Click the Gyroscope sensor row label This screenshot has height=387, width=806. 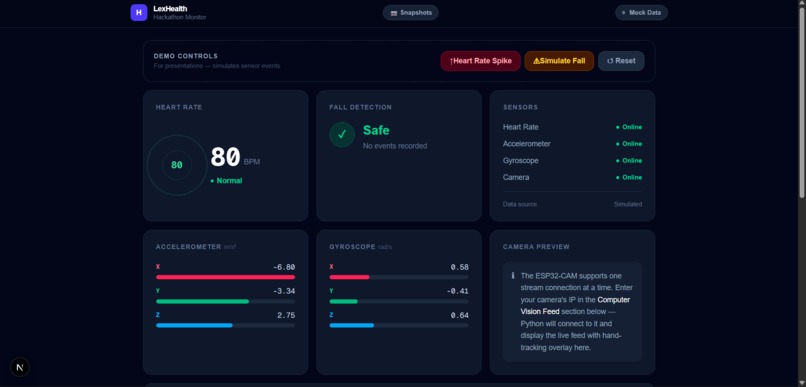(x=521, y=160)
